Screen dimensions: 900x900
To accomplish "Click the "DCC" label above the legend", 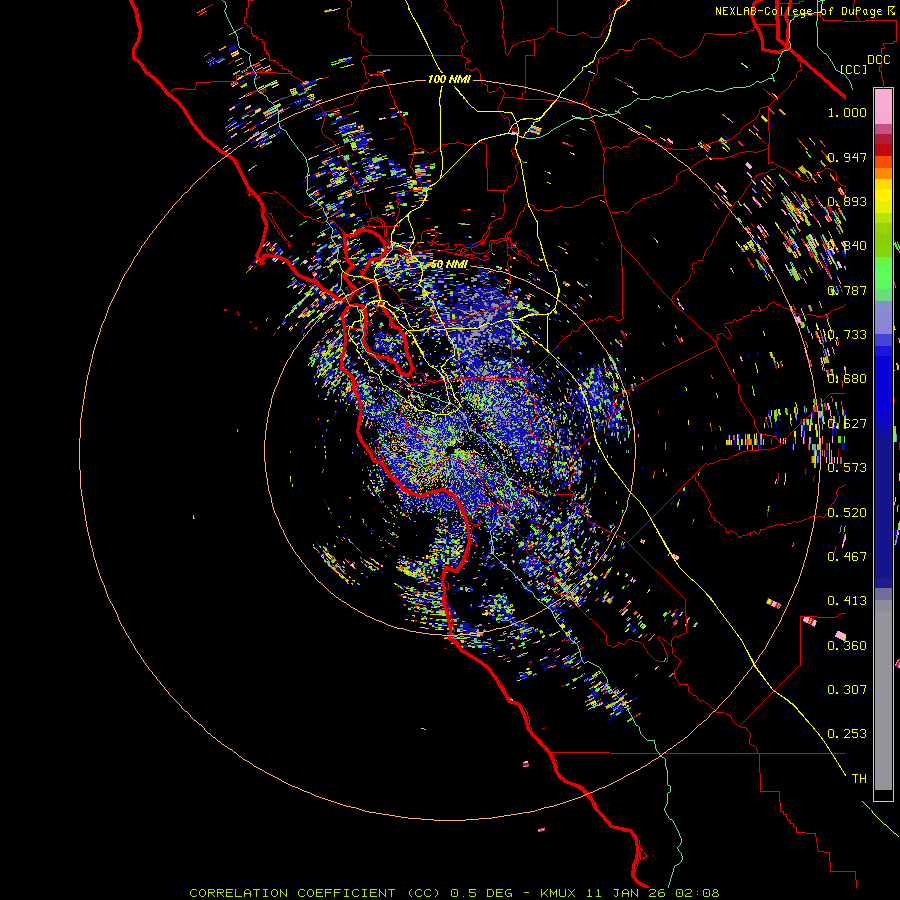I will (x=878, y=60).
